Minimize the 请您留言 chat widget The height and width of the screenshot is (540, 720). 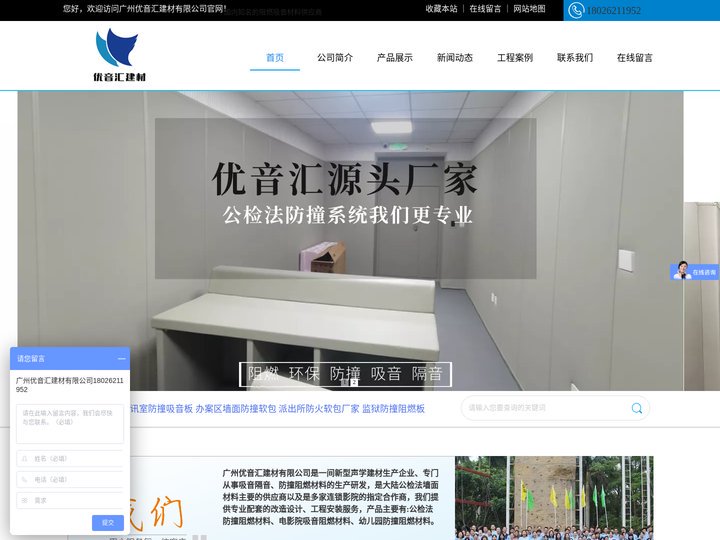click(121, 359)
